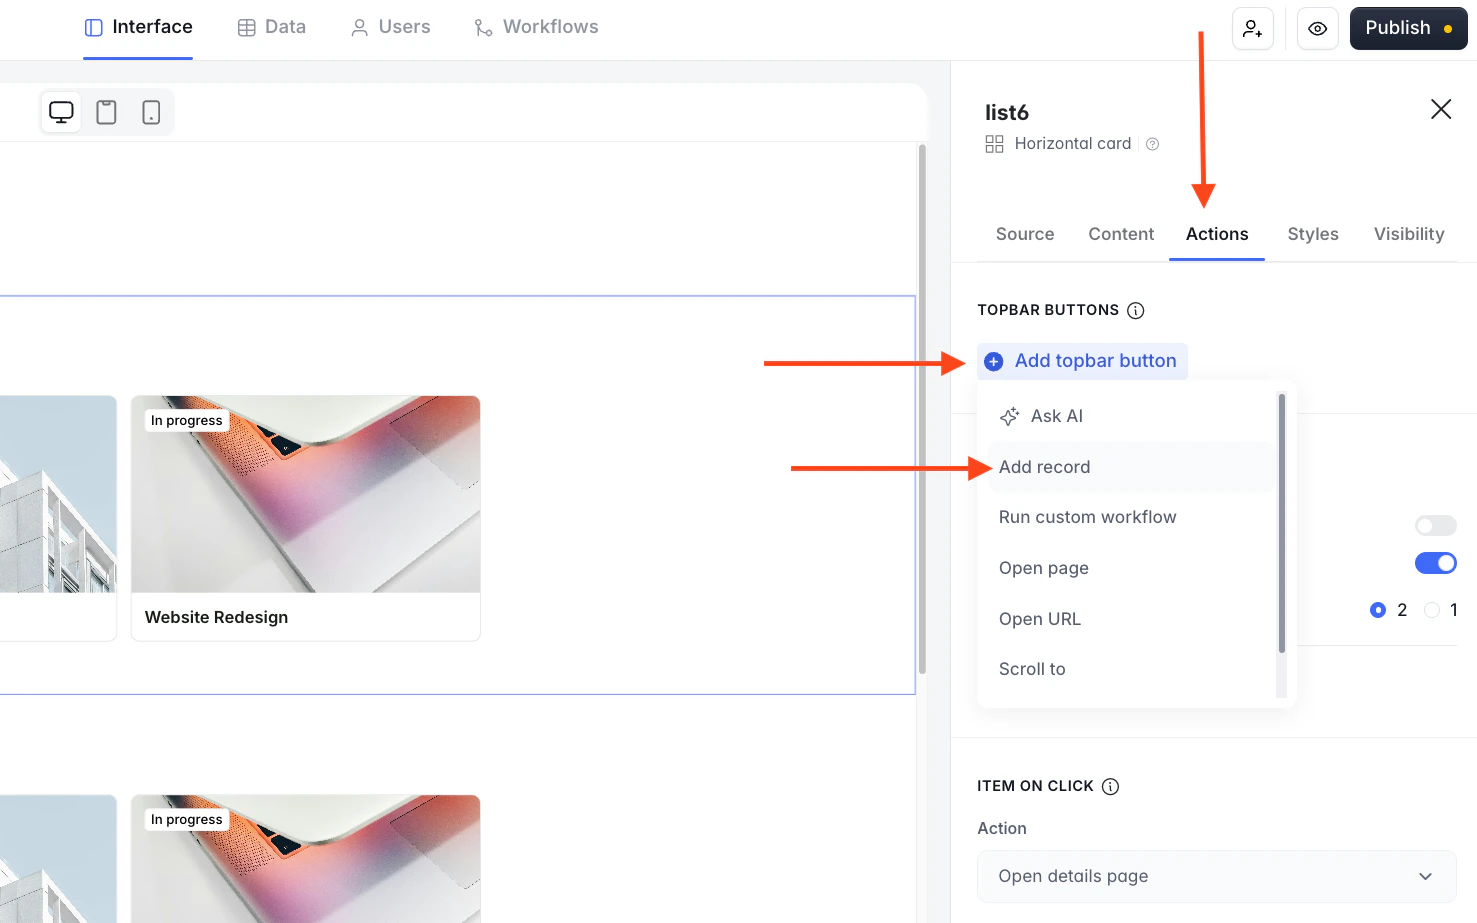The height and width of the screenshot is (923, 1477).
Task: Switch to the Content tab
Action: point(1121,234)
